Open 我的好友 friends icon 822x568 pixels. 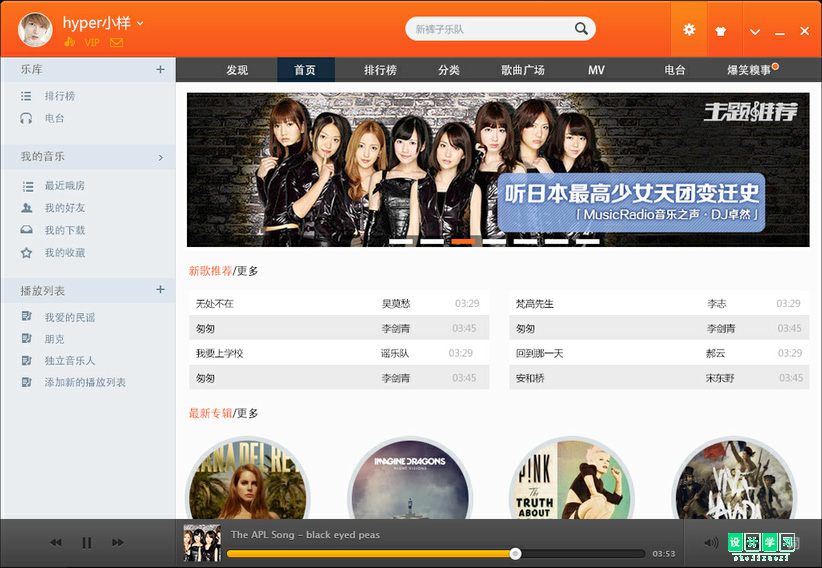coord(27,208)
